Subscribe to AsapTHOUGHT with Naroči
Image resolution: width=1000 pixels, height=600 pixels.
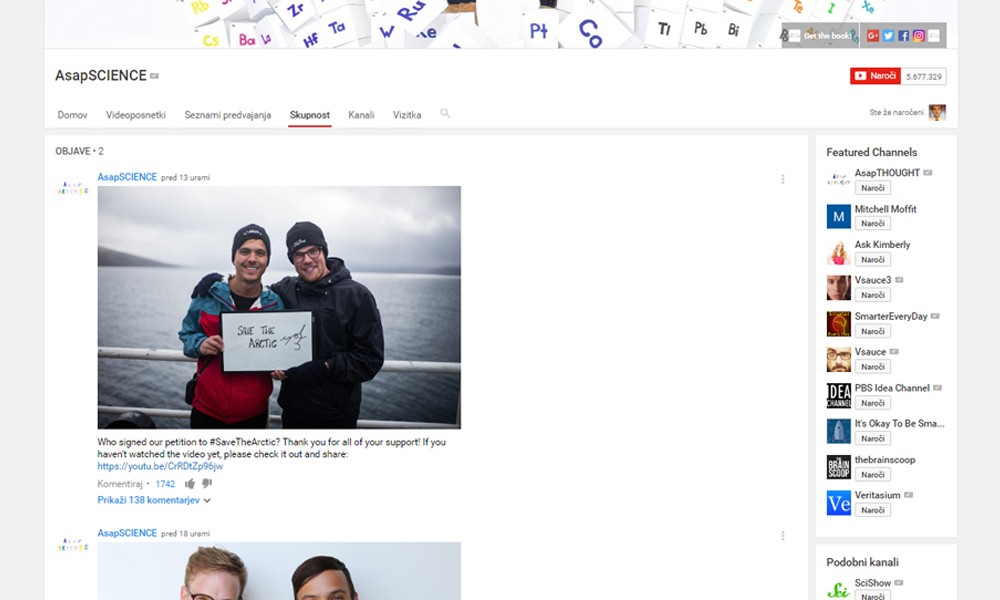coord(872,188)
